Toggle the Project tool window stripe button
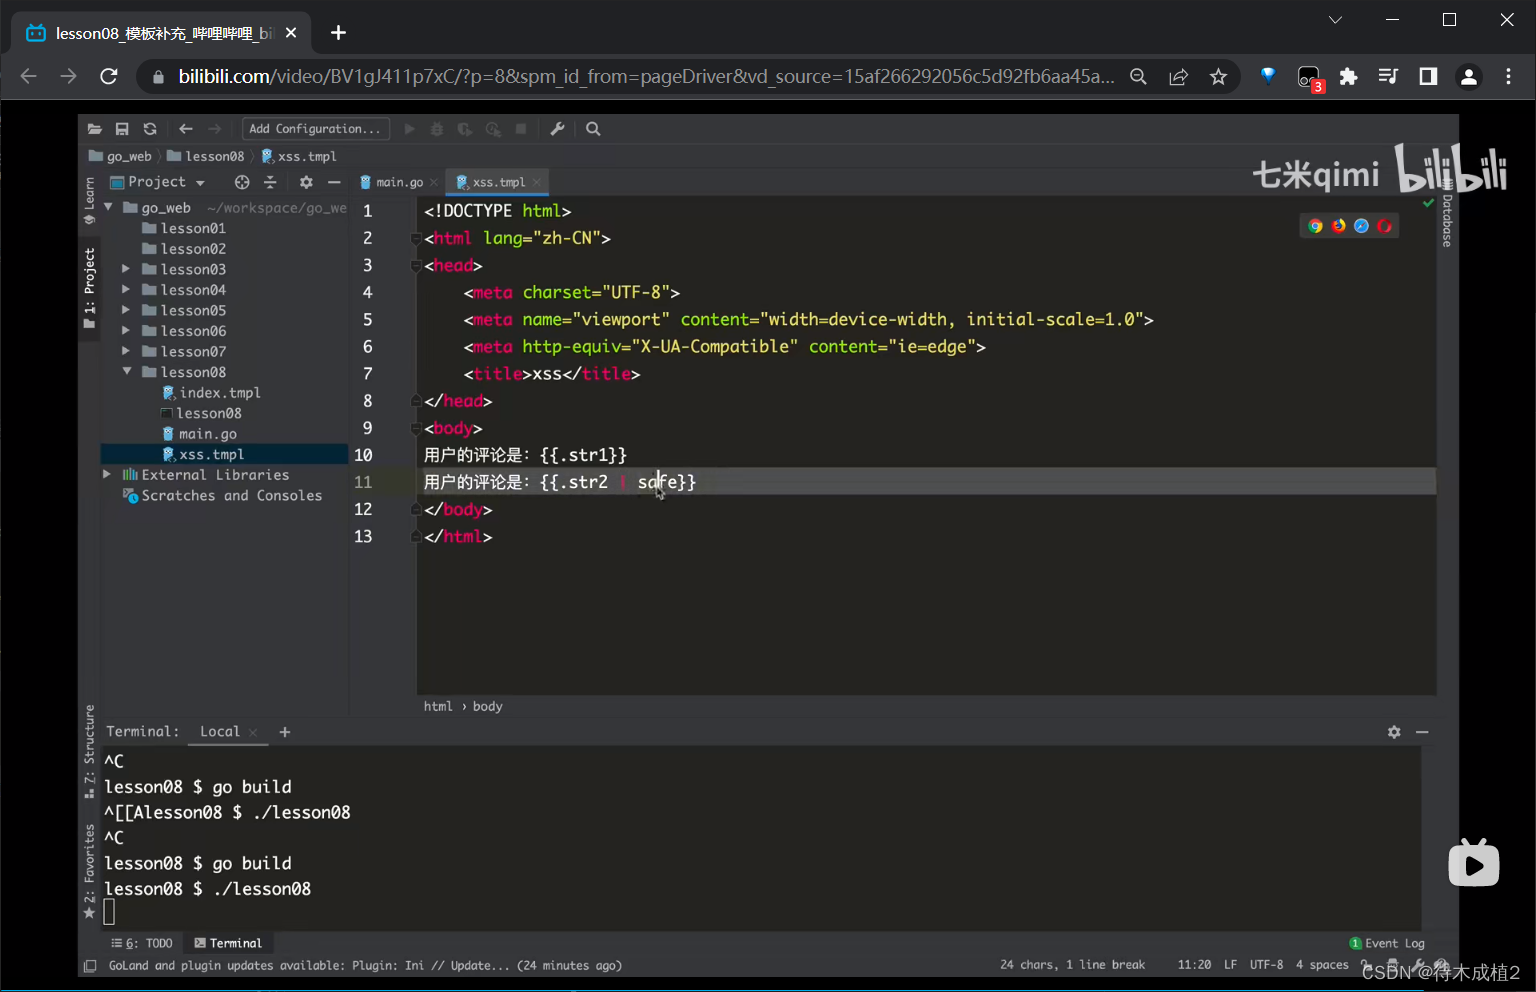This screenshot has height=992, width=1536. click(x=89, y=286)
